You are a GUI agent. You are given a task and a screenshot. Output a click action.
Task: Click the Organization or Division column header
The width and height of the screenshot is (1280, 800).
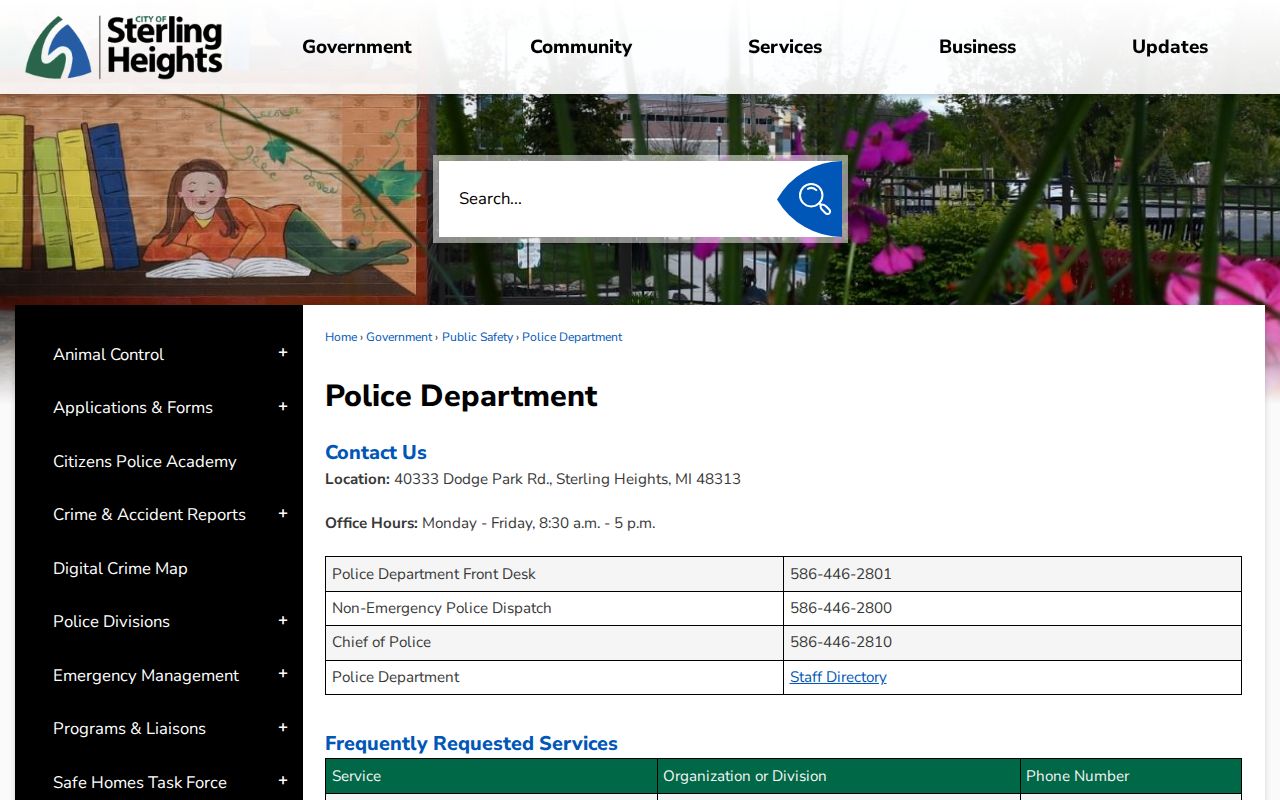[838, 776]
